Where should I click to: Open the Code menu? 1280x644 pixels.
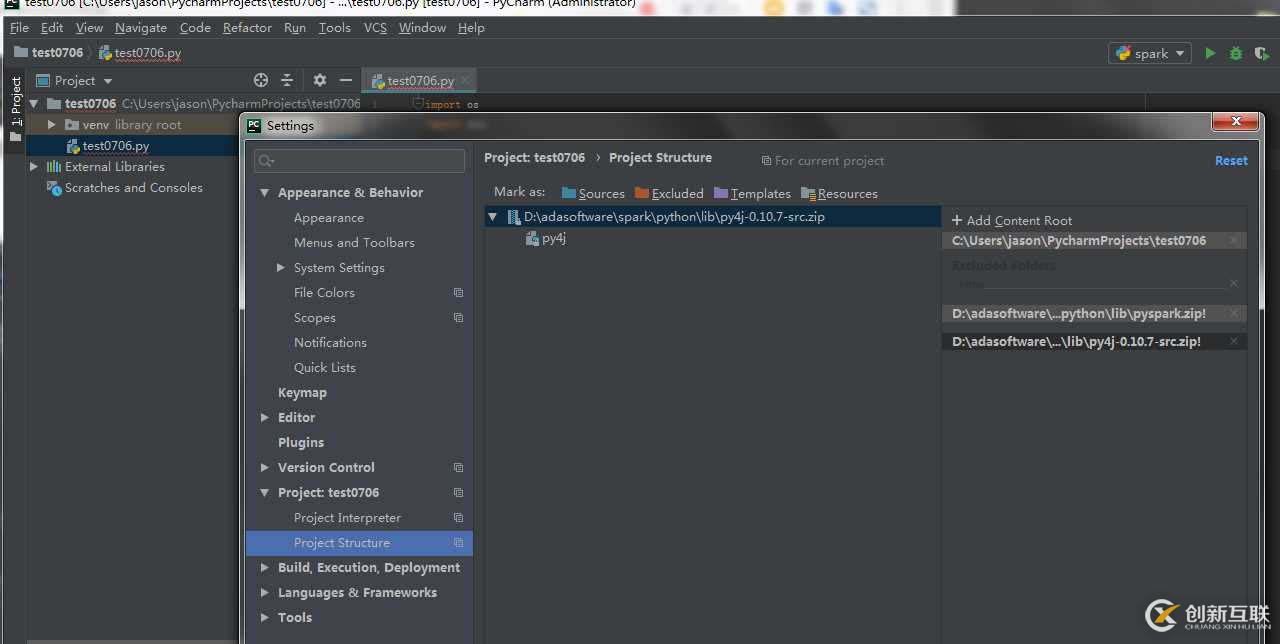point(195,28)
